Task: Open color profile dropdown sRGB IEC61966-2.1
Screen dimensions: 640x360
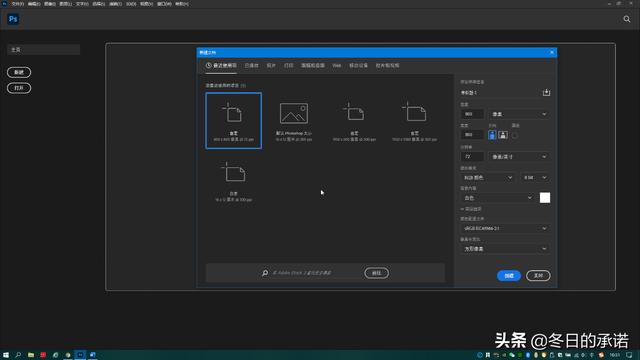Action: [x=505, y=229]
